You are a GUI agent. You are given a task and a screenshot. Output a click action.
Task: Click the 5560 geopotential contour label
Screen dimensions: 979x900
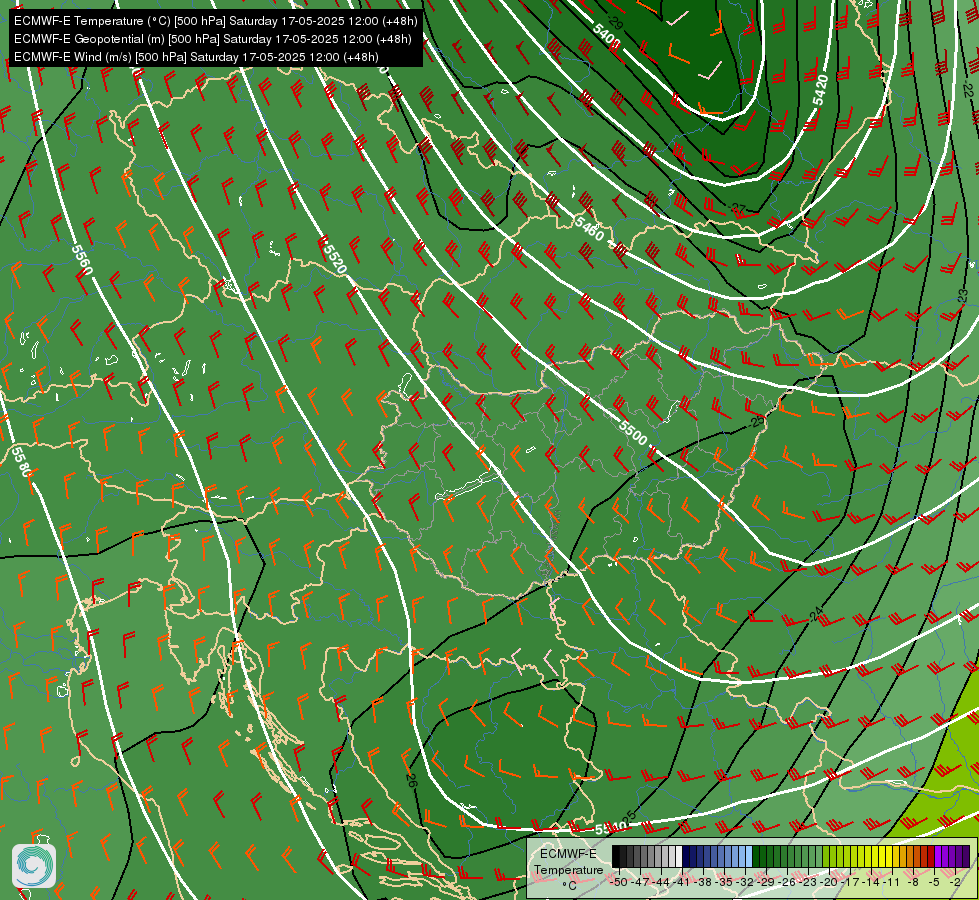(x=82, y=260)
